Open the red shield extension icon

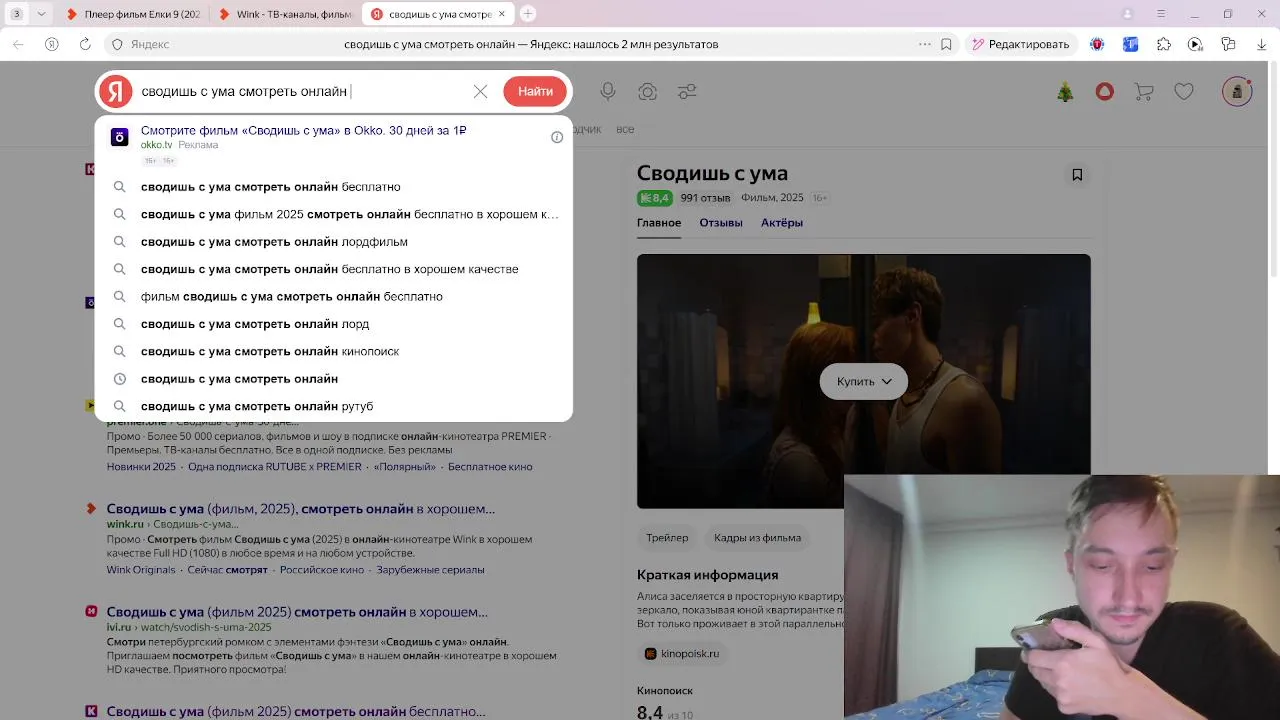(x=1097, y=44)
